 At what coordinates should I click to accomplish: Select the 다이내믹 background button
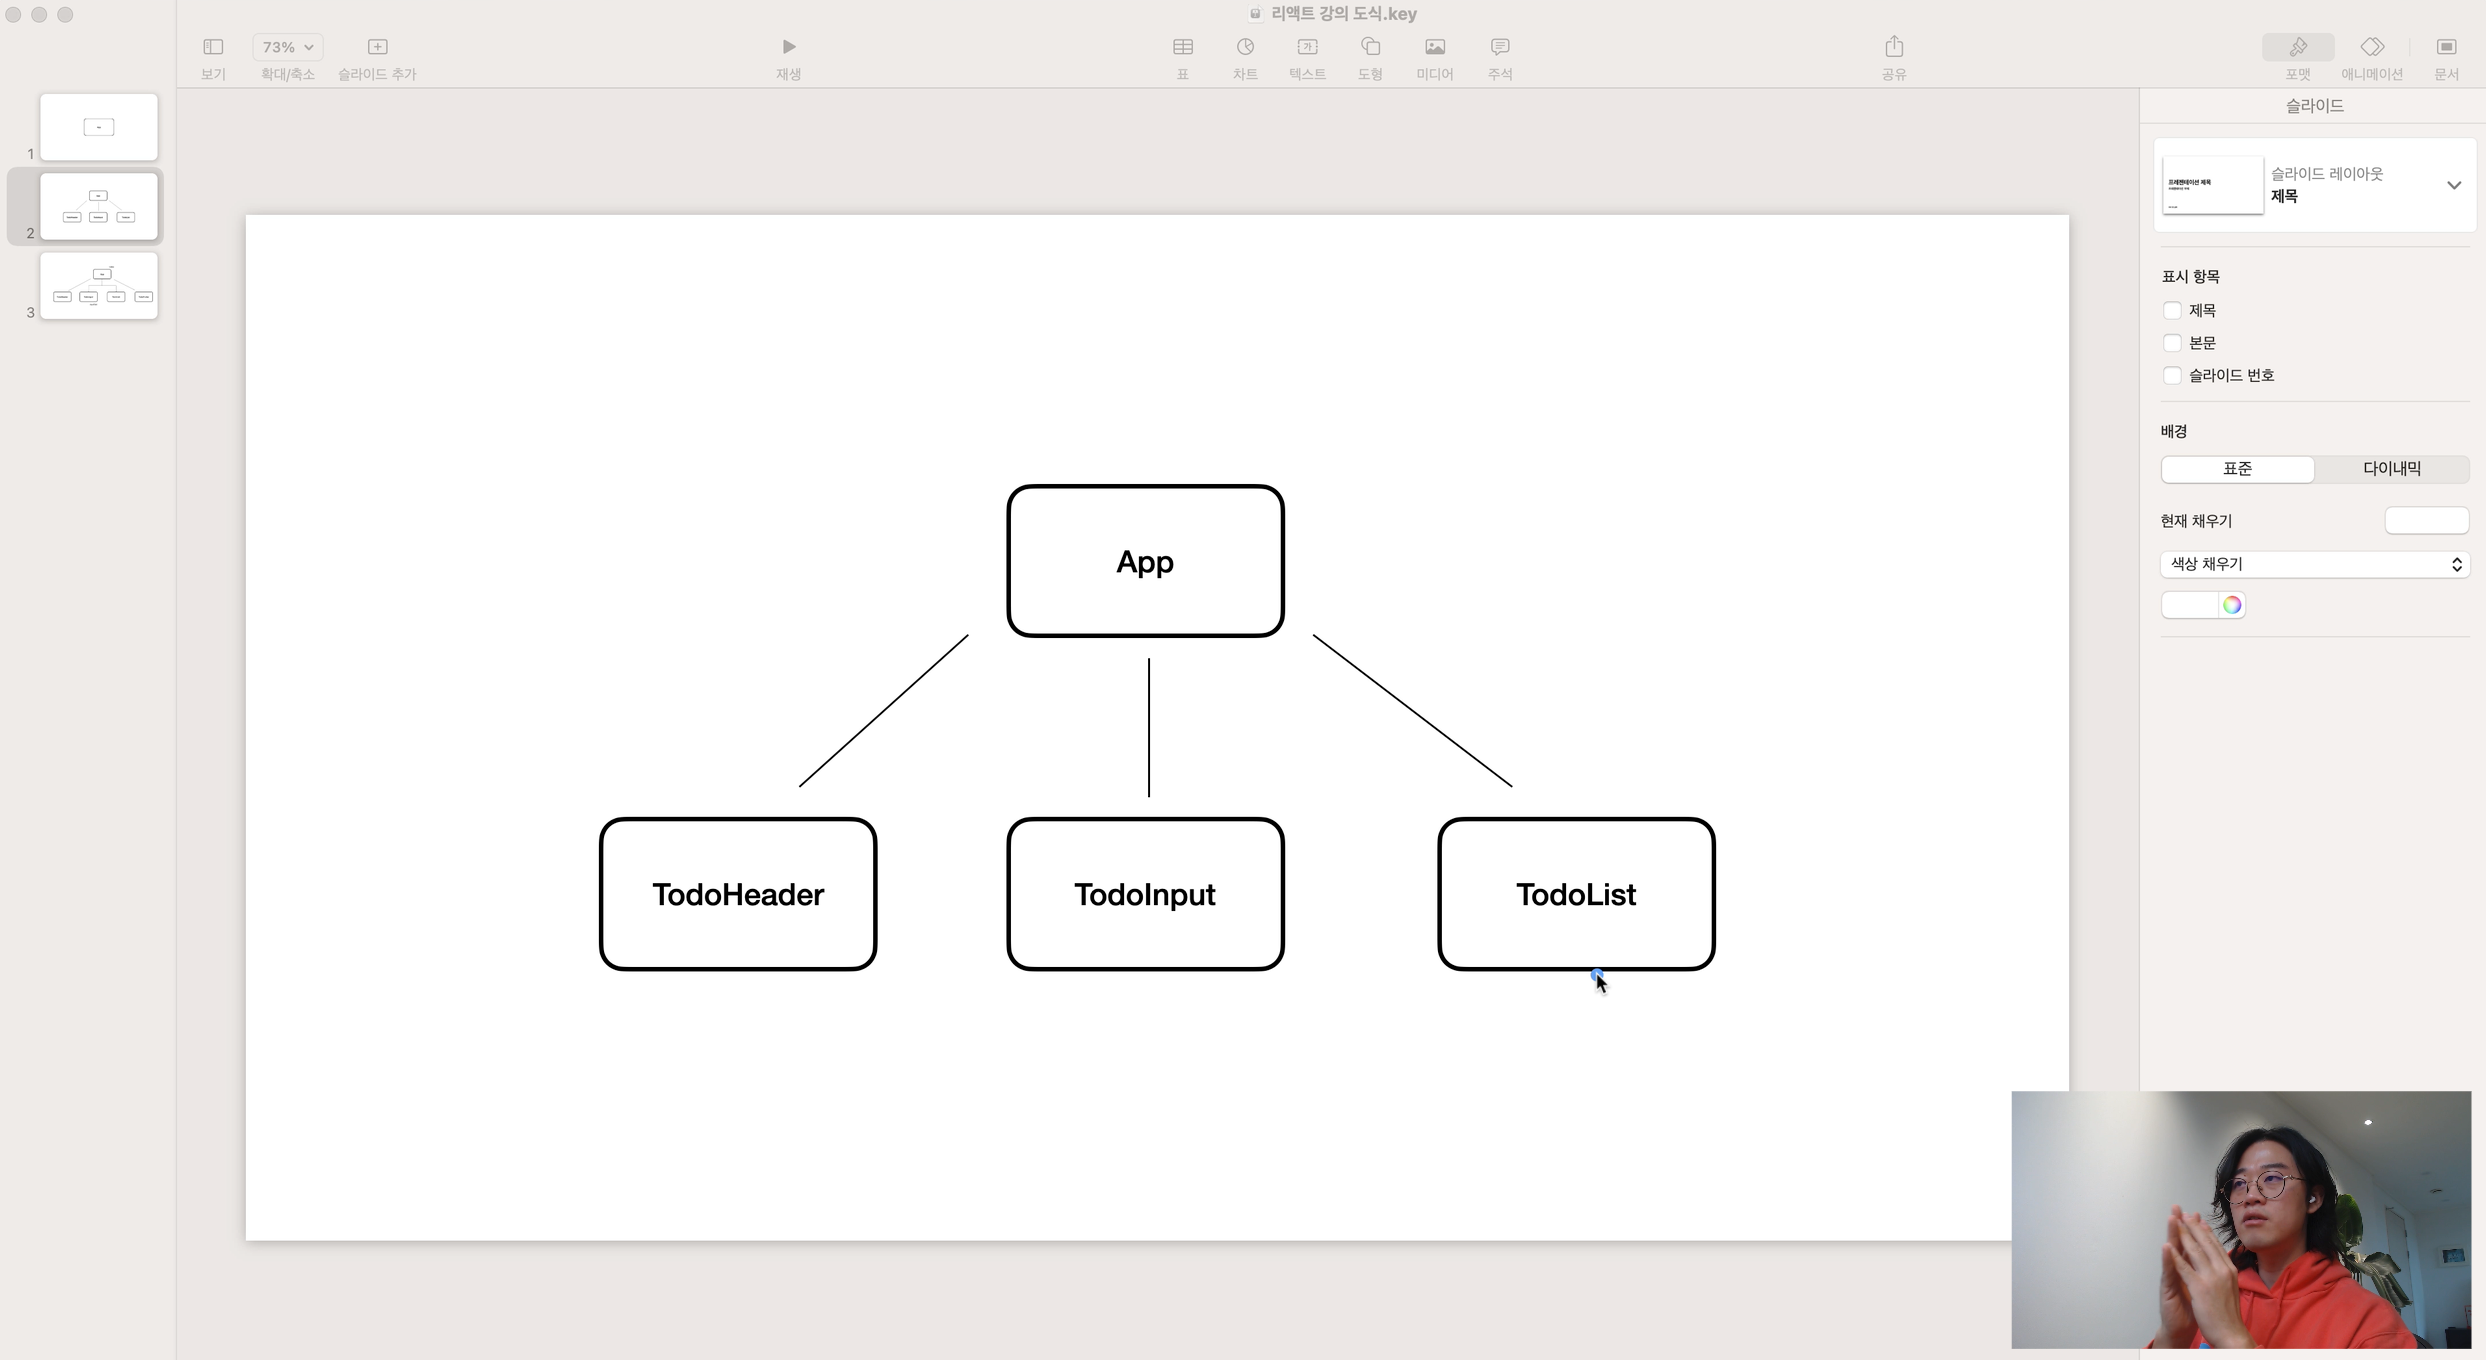click(2391, 469)
